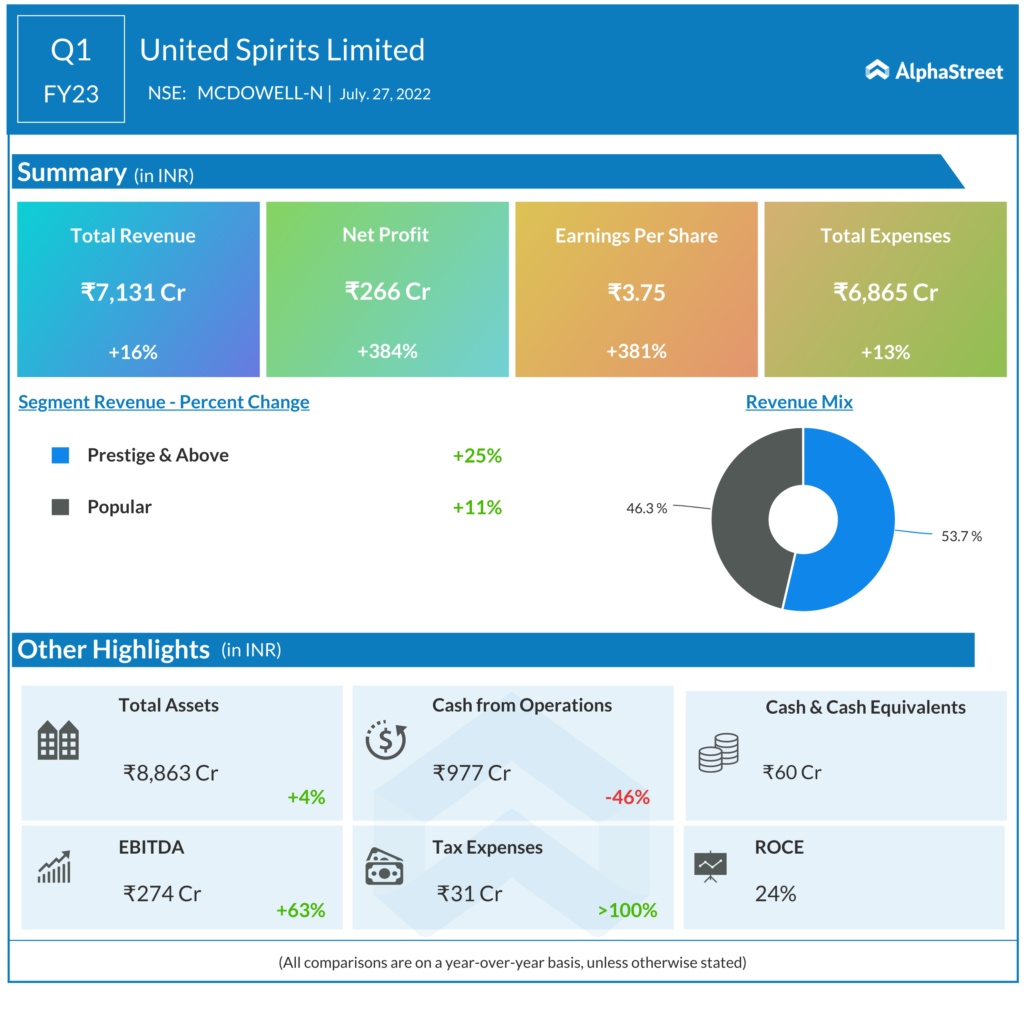Click the Cash from Operations dollar icon

click(x=385, y=740)
